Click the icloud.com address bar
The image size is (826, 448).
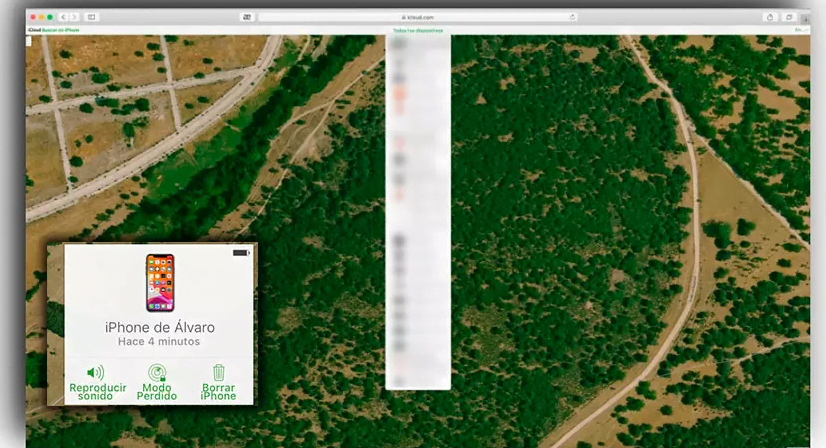pyautogui.click(x=418, y=17)
